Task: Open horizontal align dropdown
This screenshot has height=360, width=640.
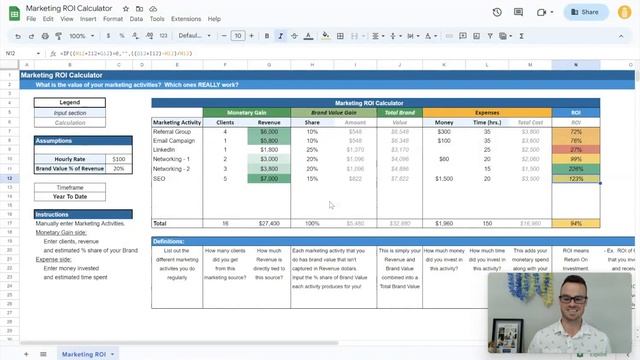Action: (378, 36)
